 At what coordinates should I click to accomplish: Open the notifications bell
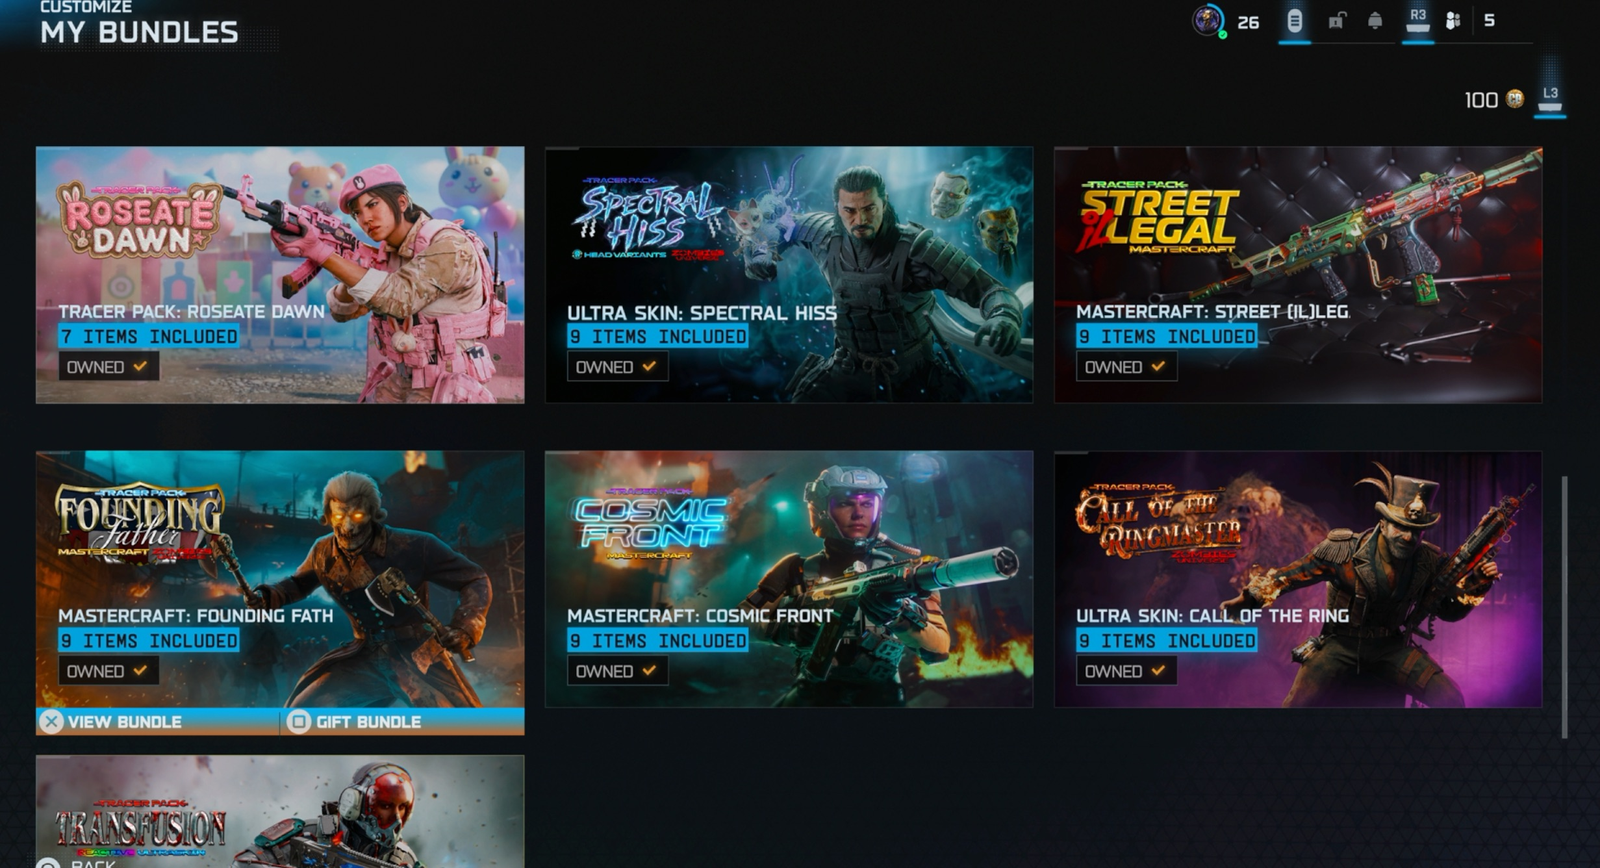pyautogui.click(x=1375, y=20)
